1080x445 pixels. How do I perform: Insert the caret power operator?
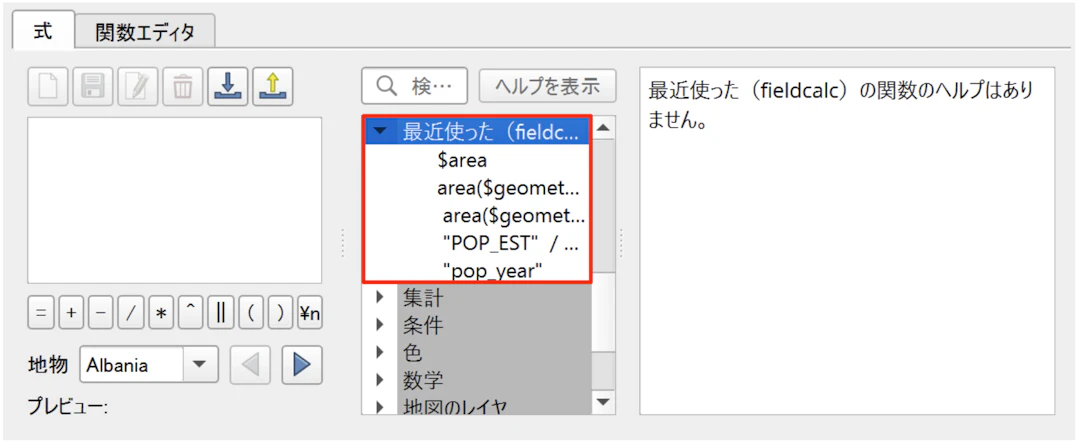pos(191,313)
